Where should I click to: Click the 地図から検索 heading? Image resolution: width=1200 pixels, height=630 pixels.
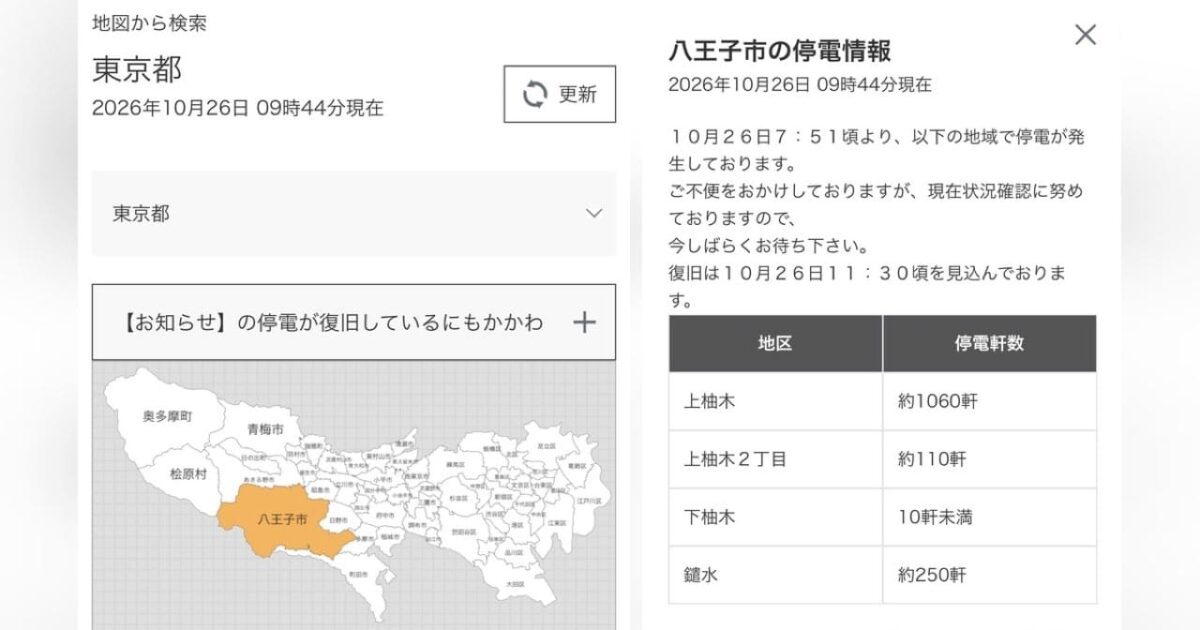click(149, 22)
